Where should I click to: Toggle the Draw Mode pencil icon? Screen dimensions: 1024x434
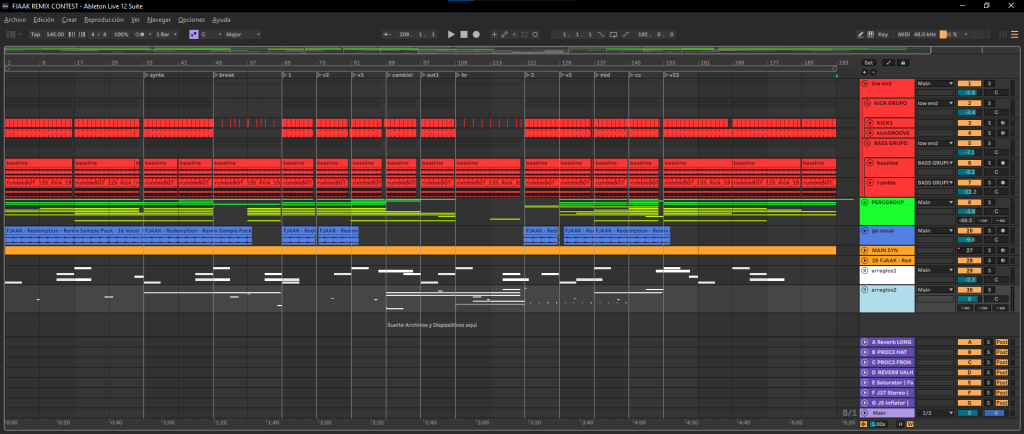861,34
